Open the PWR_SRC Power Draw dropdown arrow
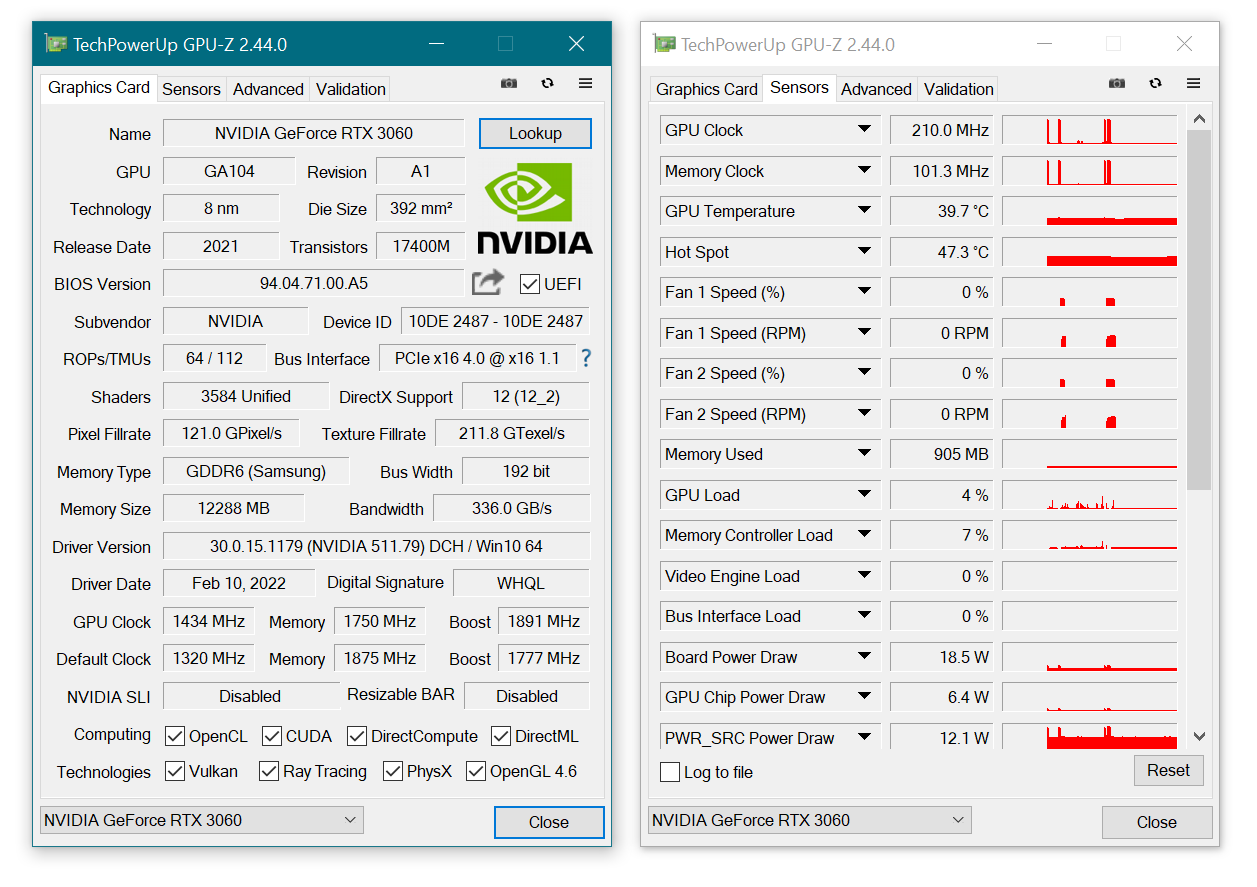Viewport: 1257px width, 887px height. coord(864,737)
